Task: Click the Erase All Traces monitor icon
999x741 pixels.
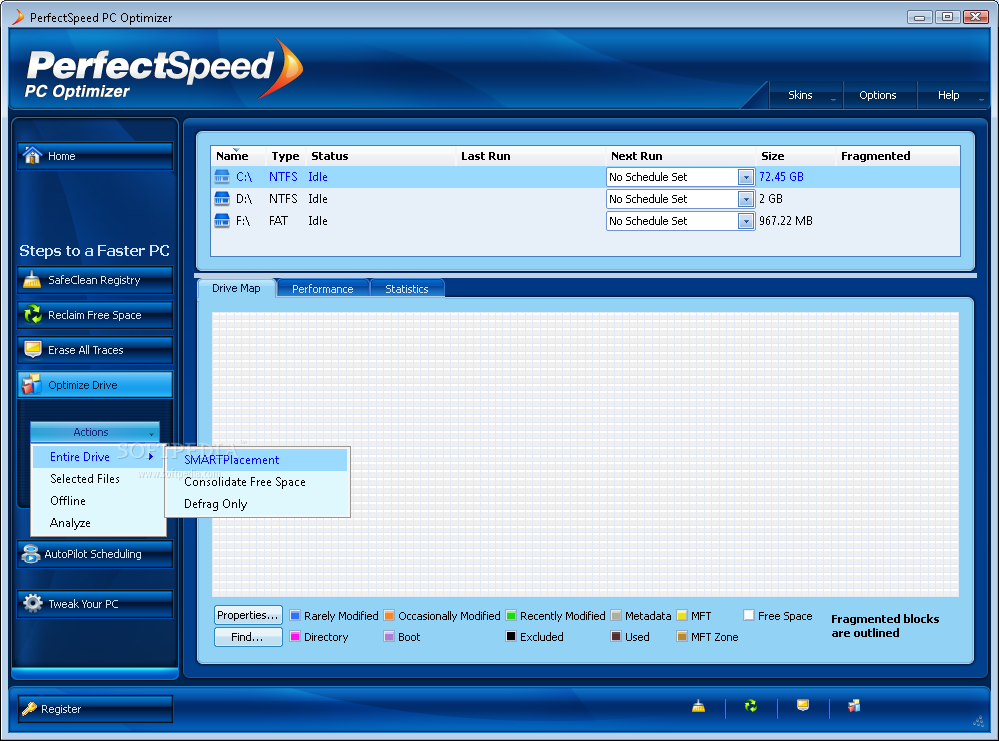Action: pyautogui.click(x=32, y=349)
